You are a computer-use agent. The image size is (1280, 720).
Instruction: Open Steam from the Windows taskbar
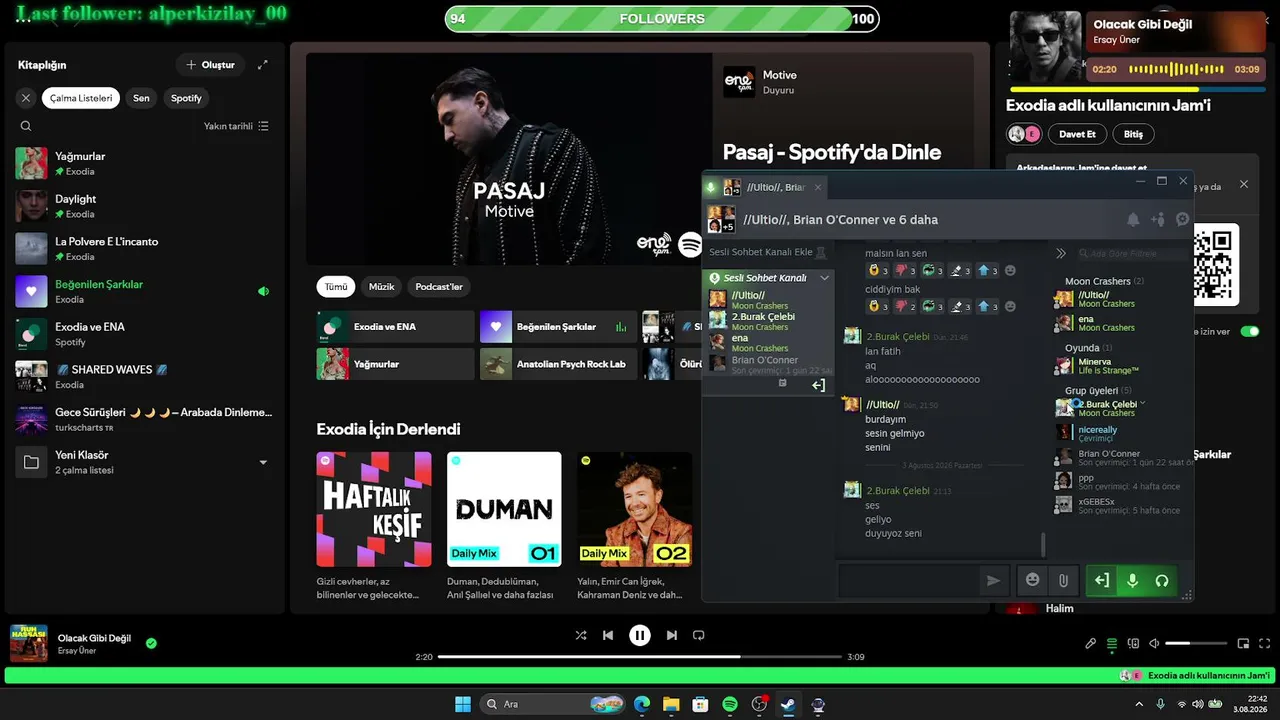coord(788,704)
